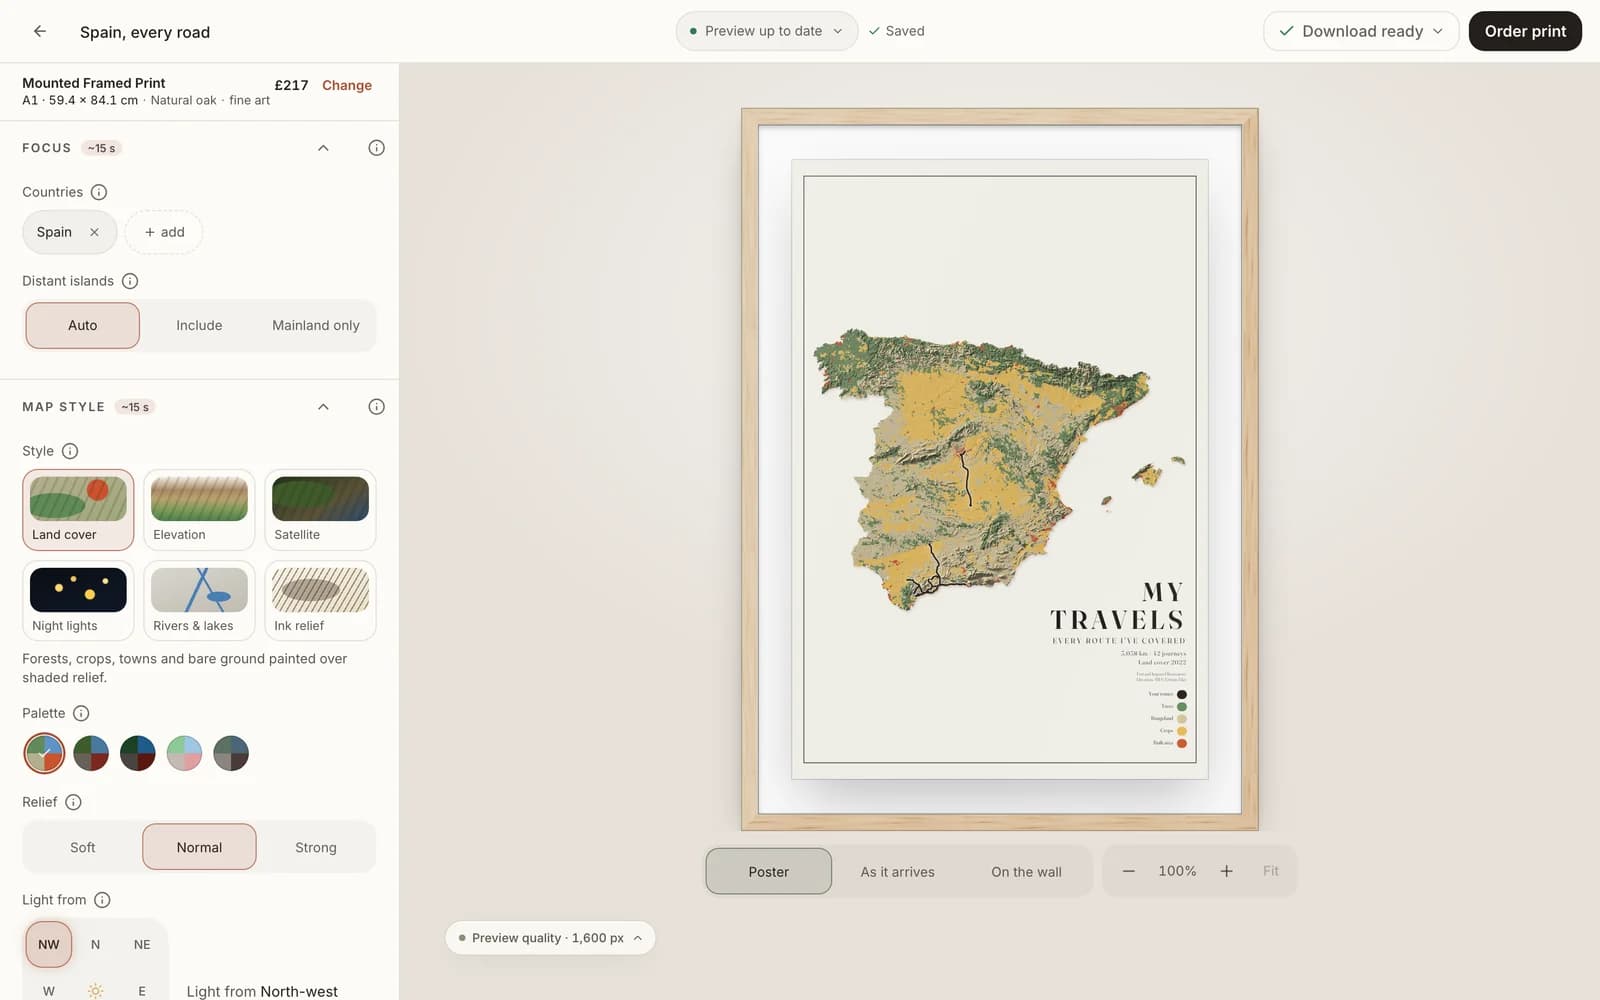Viewport: 1600px width, 1000px height.
Task: Switch to Poster view tab
Action: click(x=768, y=871)
